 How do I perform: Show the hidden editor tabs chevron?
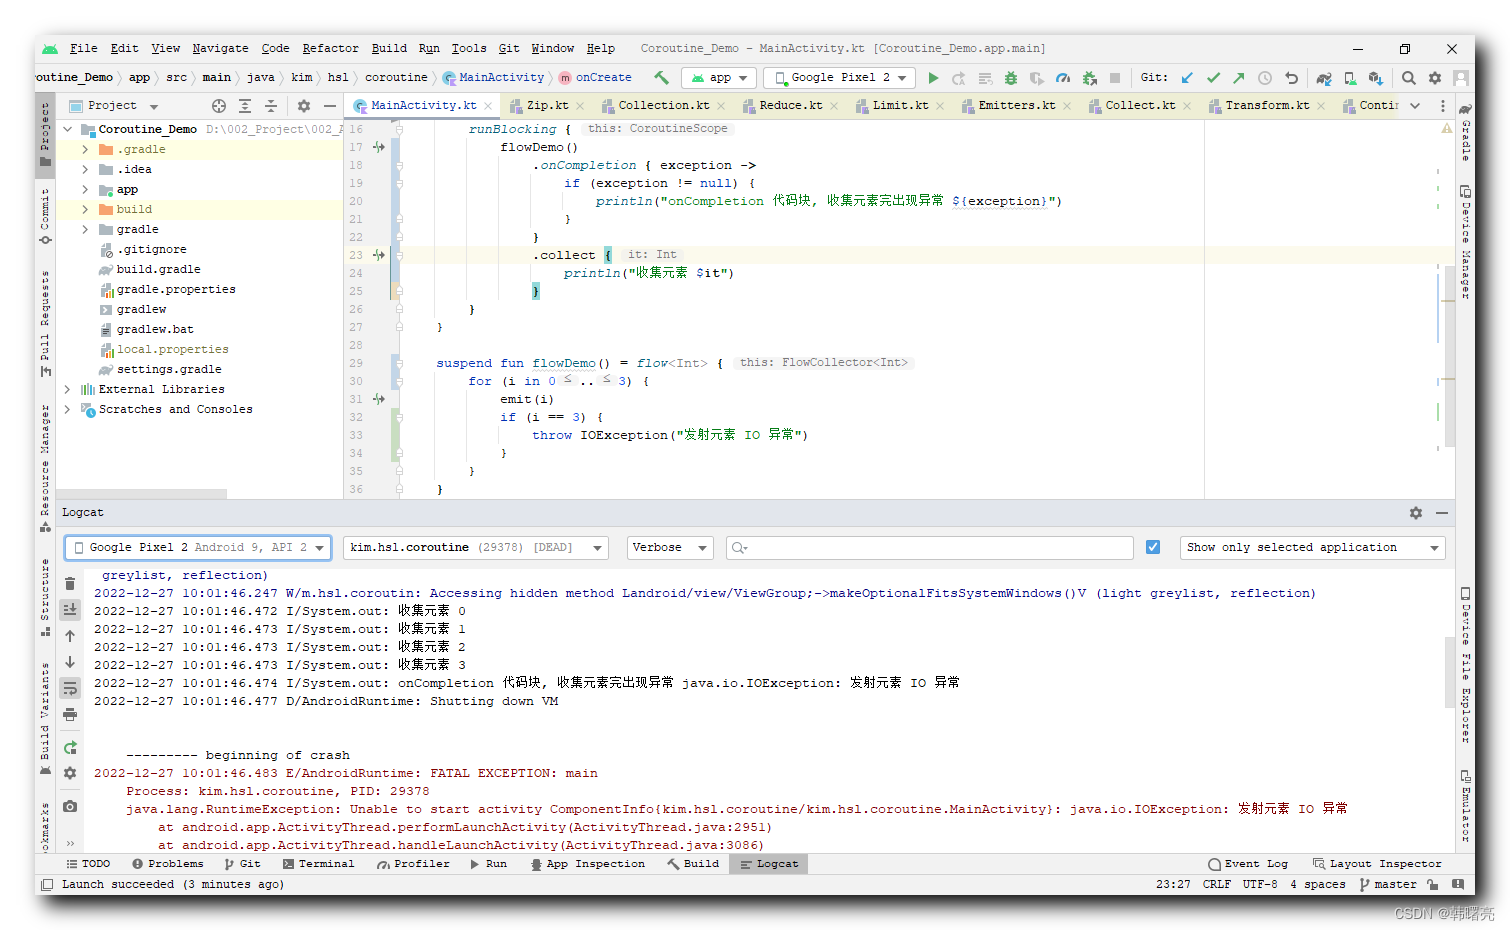point(1415,106)
